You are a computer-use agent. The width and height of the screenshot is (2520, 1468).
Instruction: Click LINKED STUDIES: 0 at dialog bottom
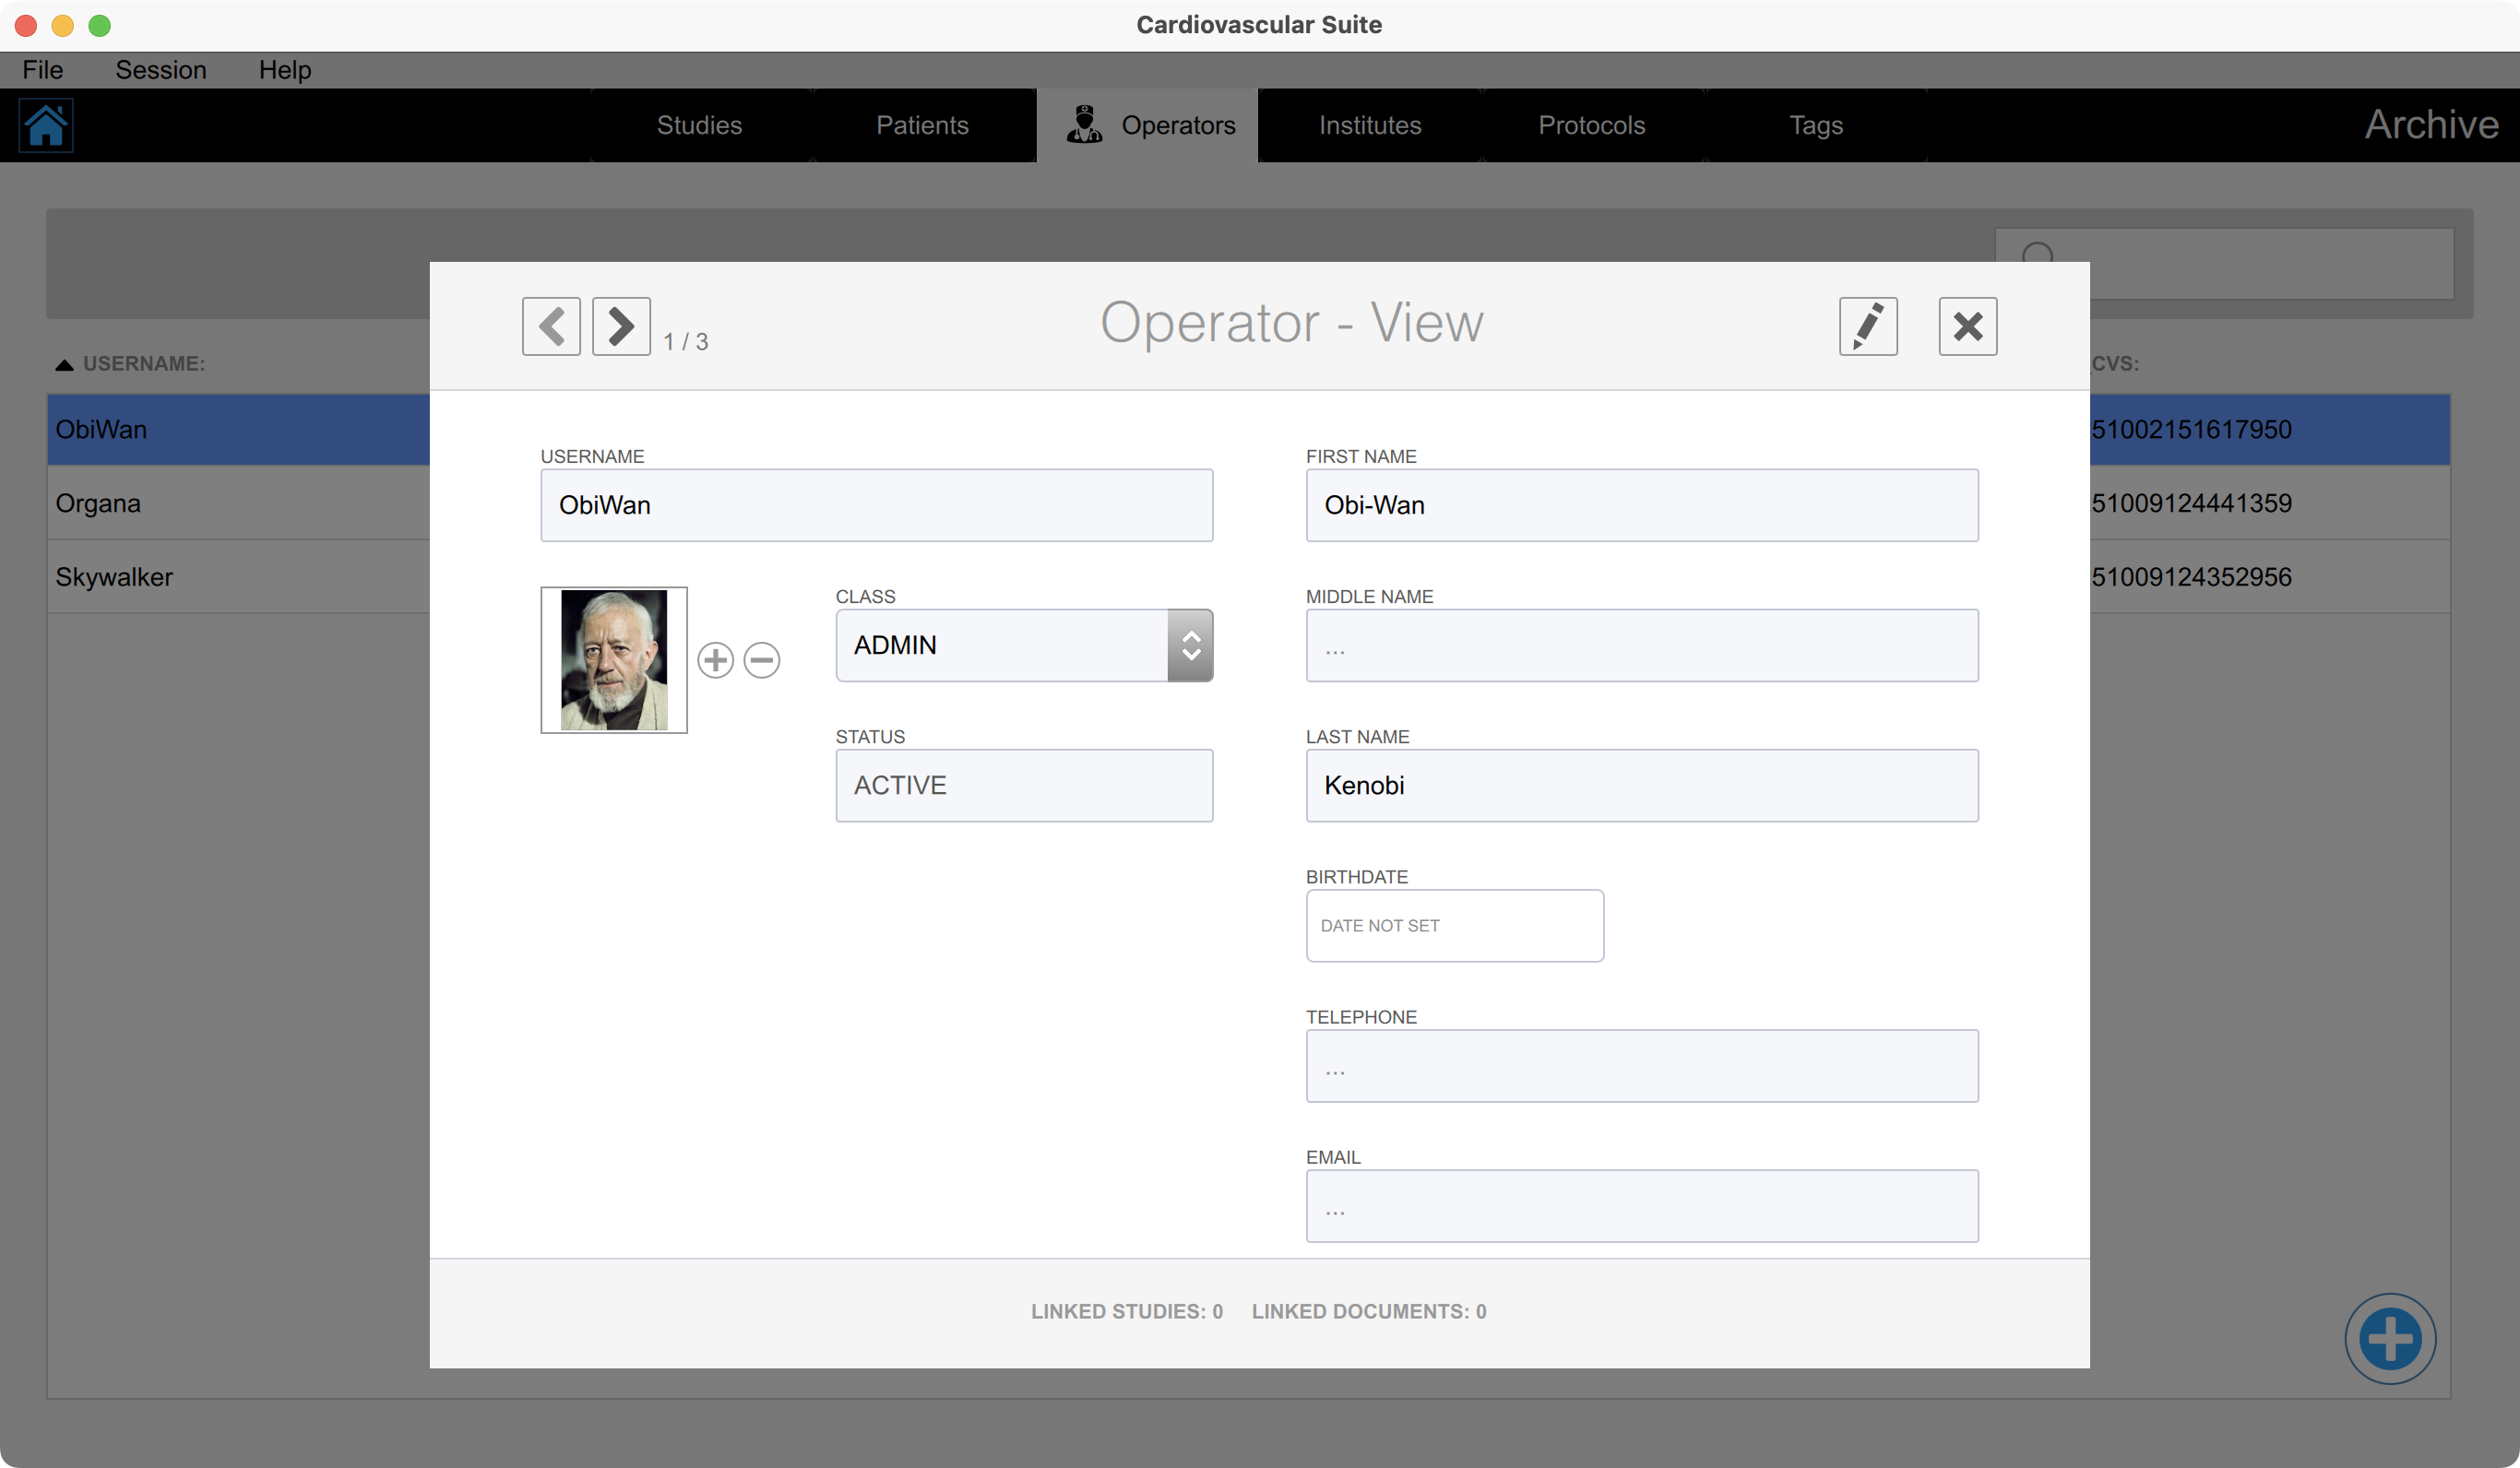coord(1127,1311)
